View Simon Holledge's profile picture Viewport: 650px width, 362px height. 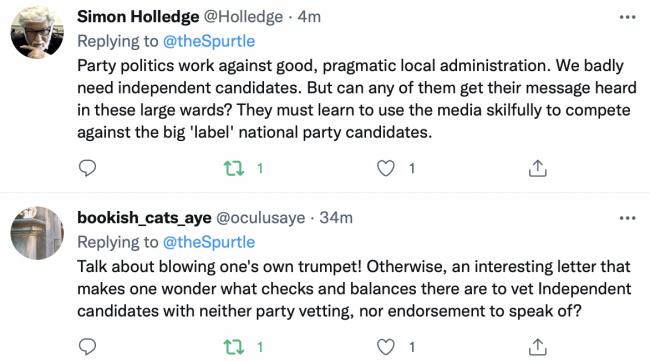click(37, 32)
